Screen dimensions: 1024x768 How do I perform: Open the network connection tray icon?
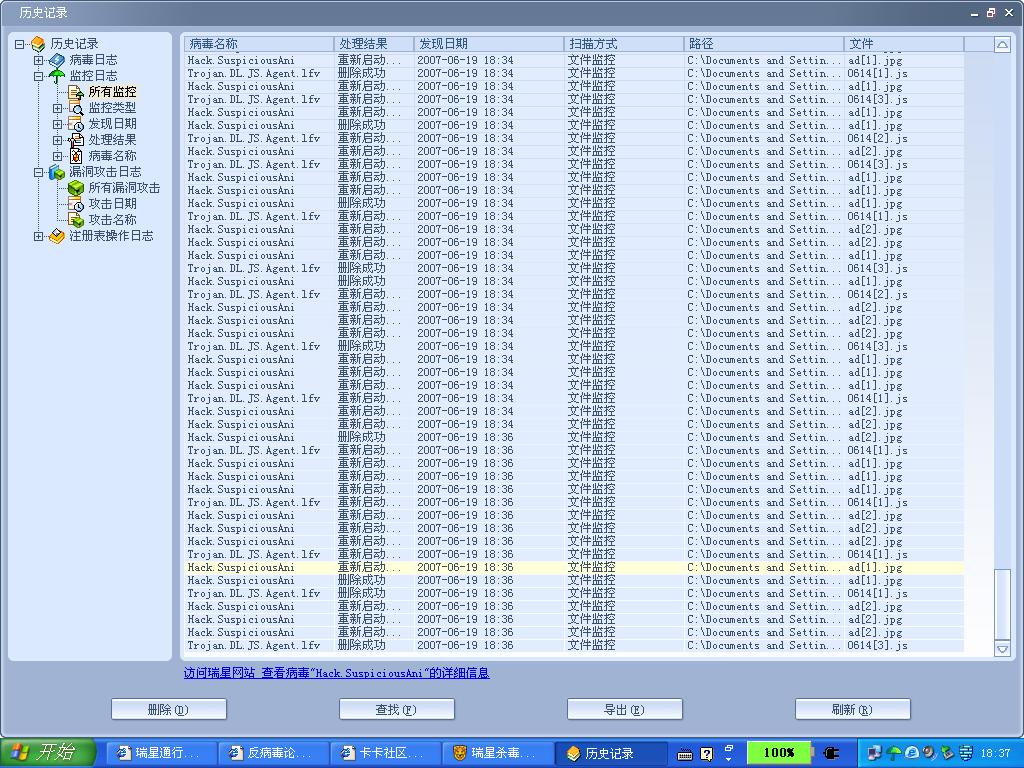(x=874, y=754)
